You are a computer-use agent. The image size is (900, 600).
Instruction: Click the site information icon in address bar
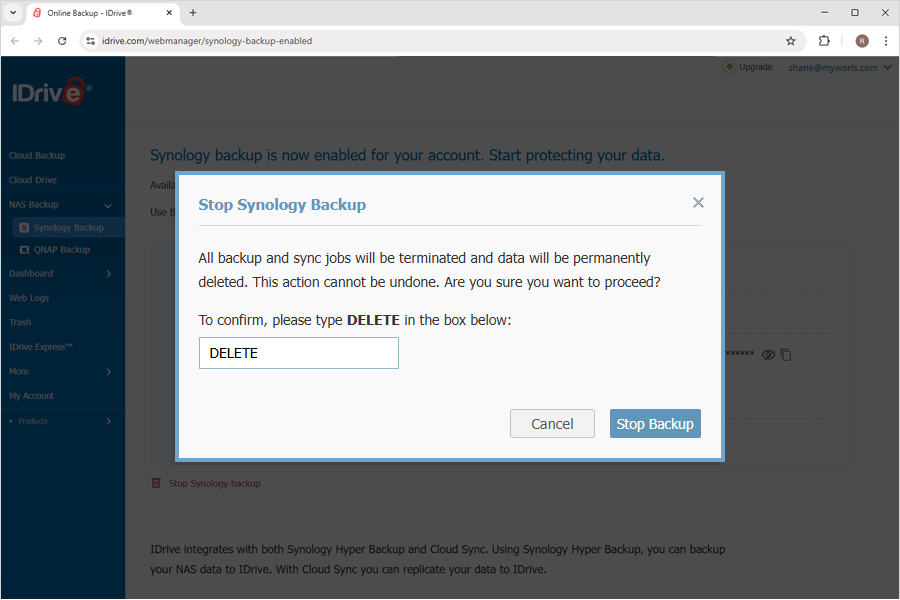coord(90,41)
